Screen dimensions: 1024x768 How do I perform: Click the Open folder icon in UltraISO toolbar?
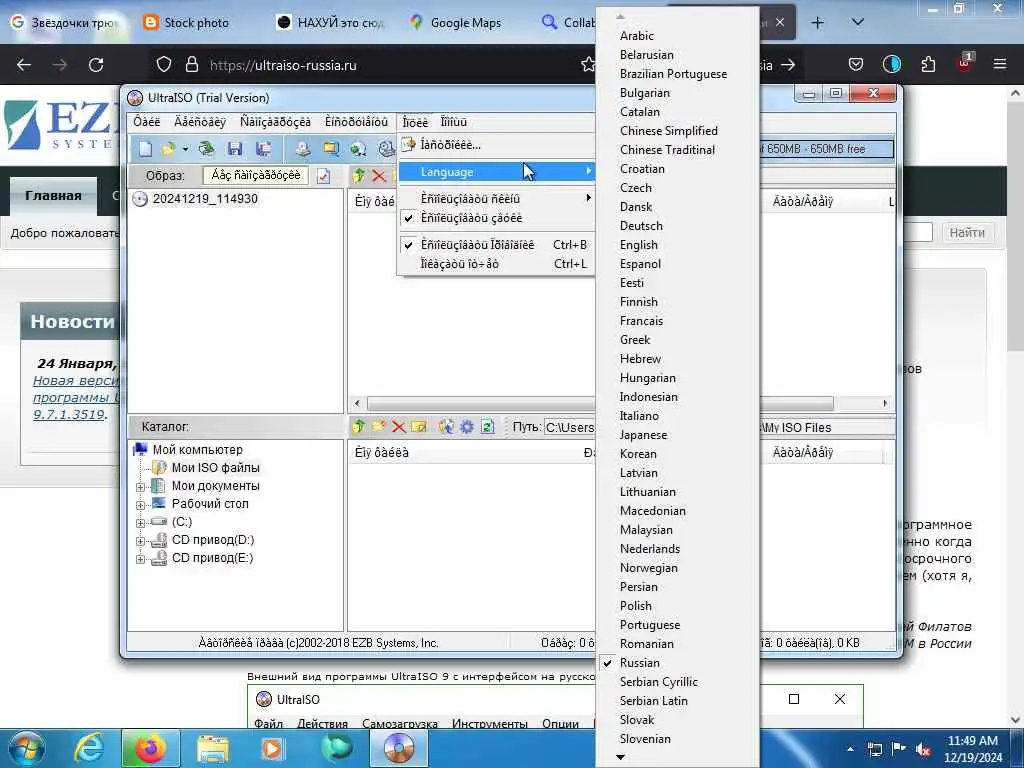click(168, 149)
